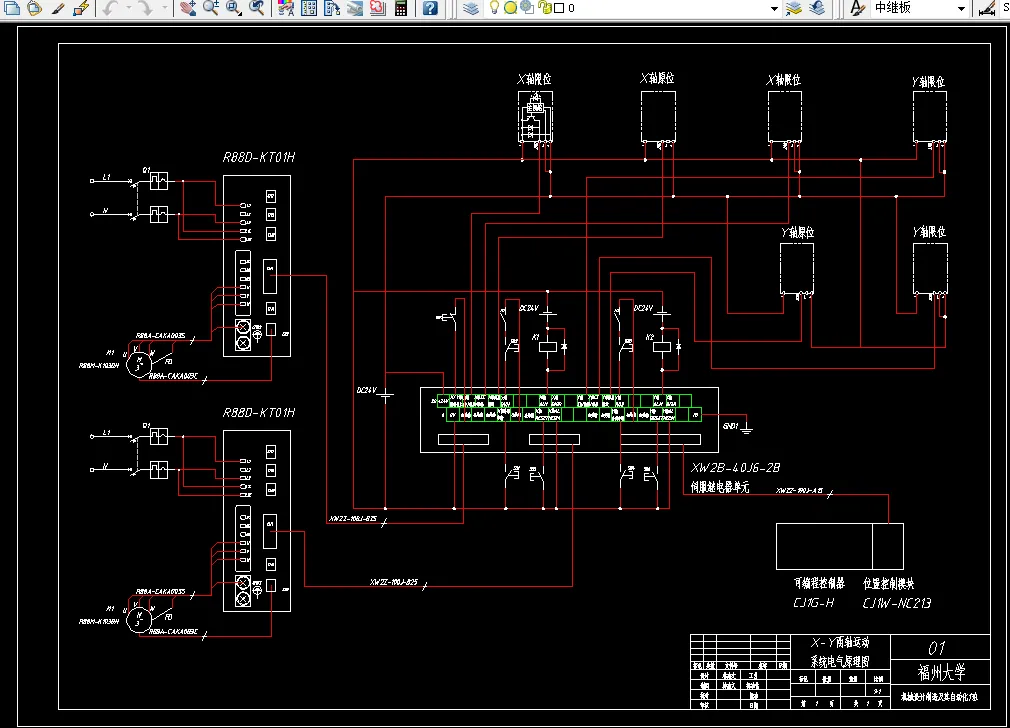Expand the 中继板 text style dropdown
This screenshot has height=728, width=1010.
pos(960,9)
